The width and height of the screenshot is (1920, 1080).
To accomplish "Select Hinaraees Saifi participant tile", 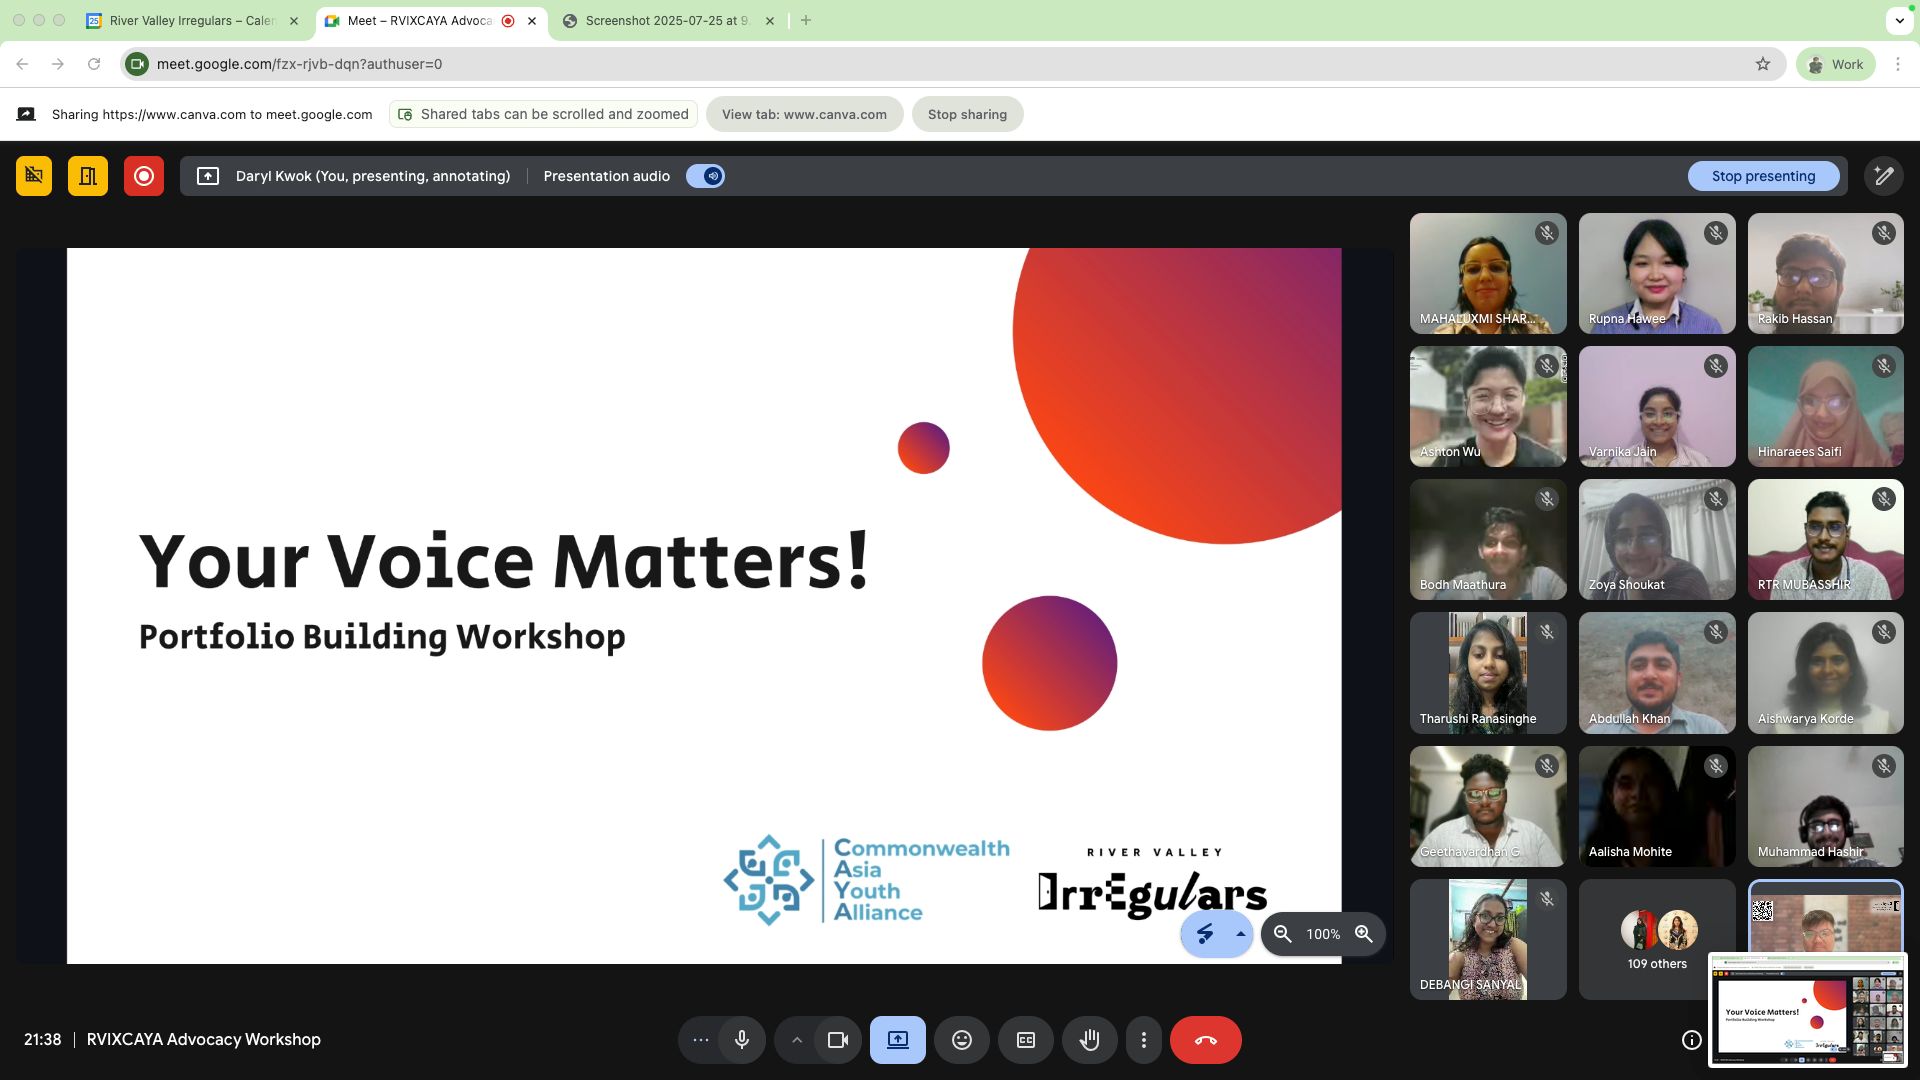I will point(1826,406).
